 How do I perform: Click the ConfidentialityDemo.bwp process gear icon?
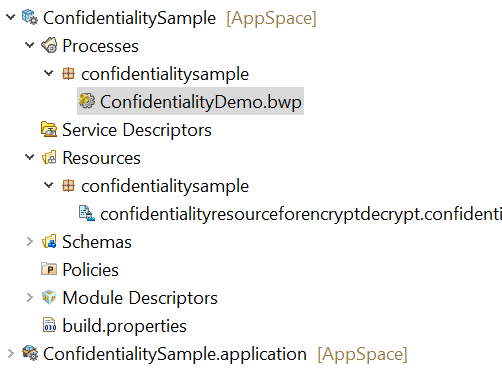(x=87, y=101)
